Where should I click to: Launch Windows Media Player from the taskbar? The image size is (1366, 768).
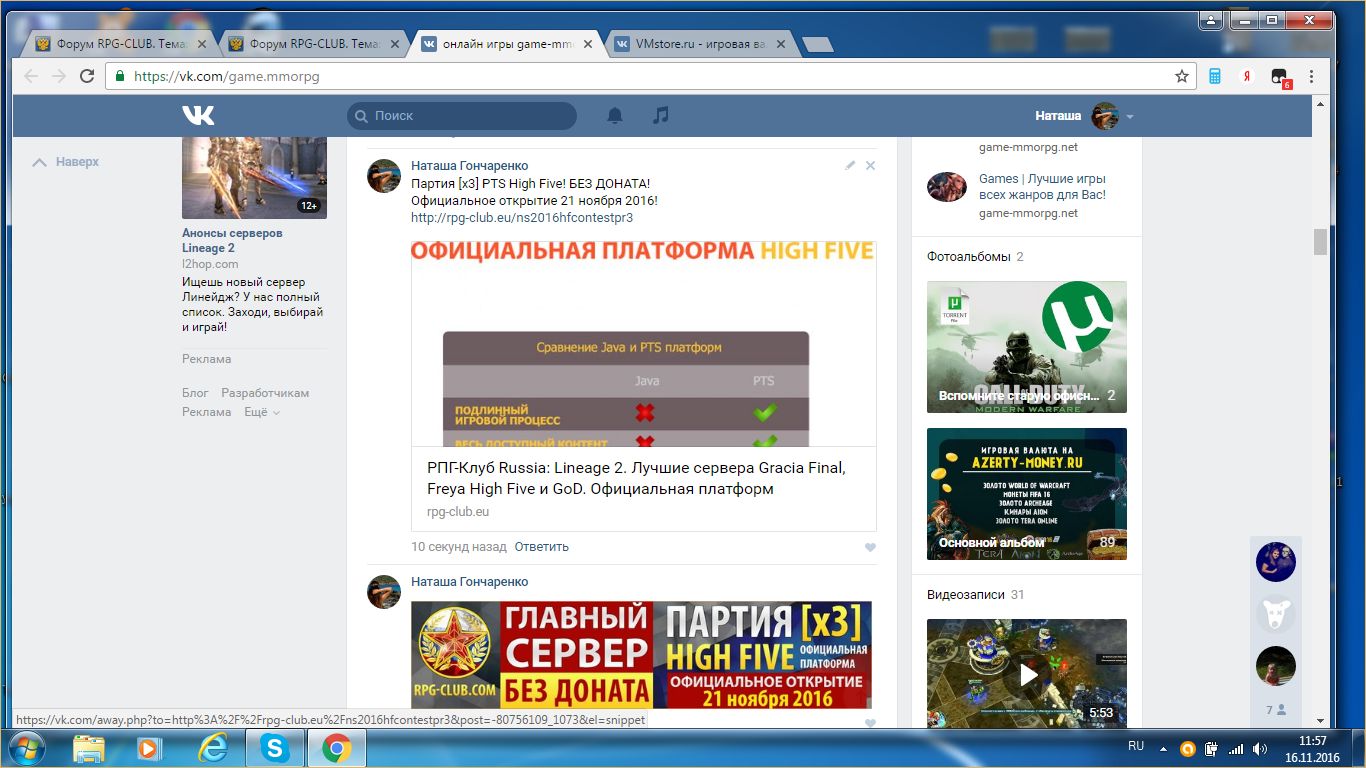[149, 748]
